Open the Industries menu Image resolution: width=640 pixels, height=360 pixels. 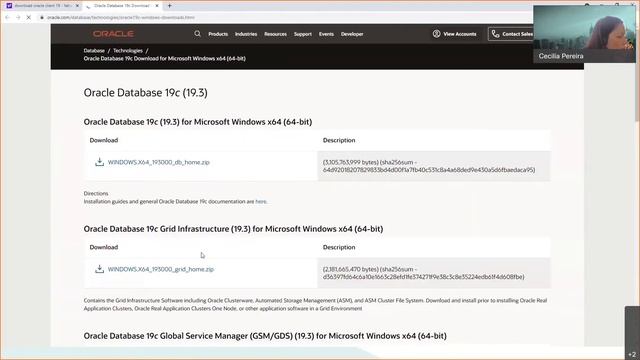point(246,34)
